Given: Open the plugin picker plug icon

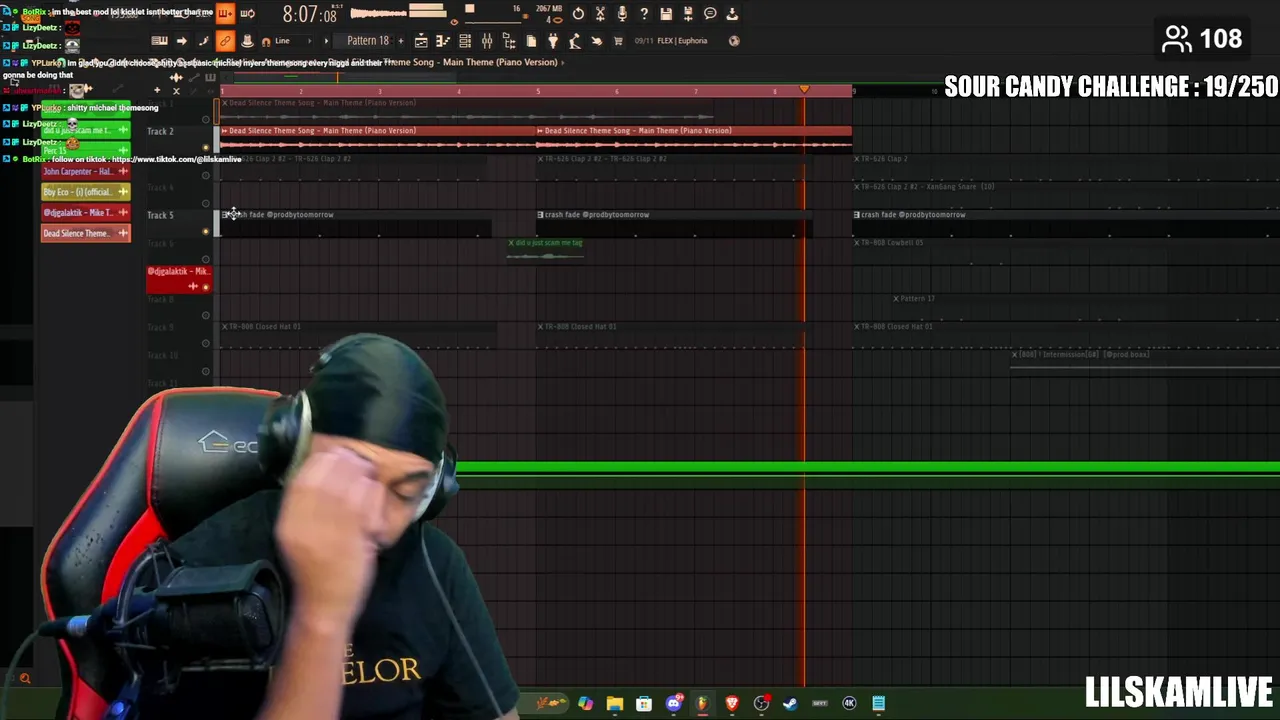Looking at the screenshot, I should (553, 41).
